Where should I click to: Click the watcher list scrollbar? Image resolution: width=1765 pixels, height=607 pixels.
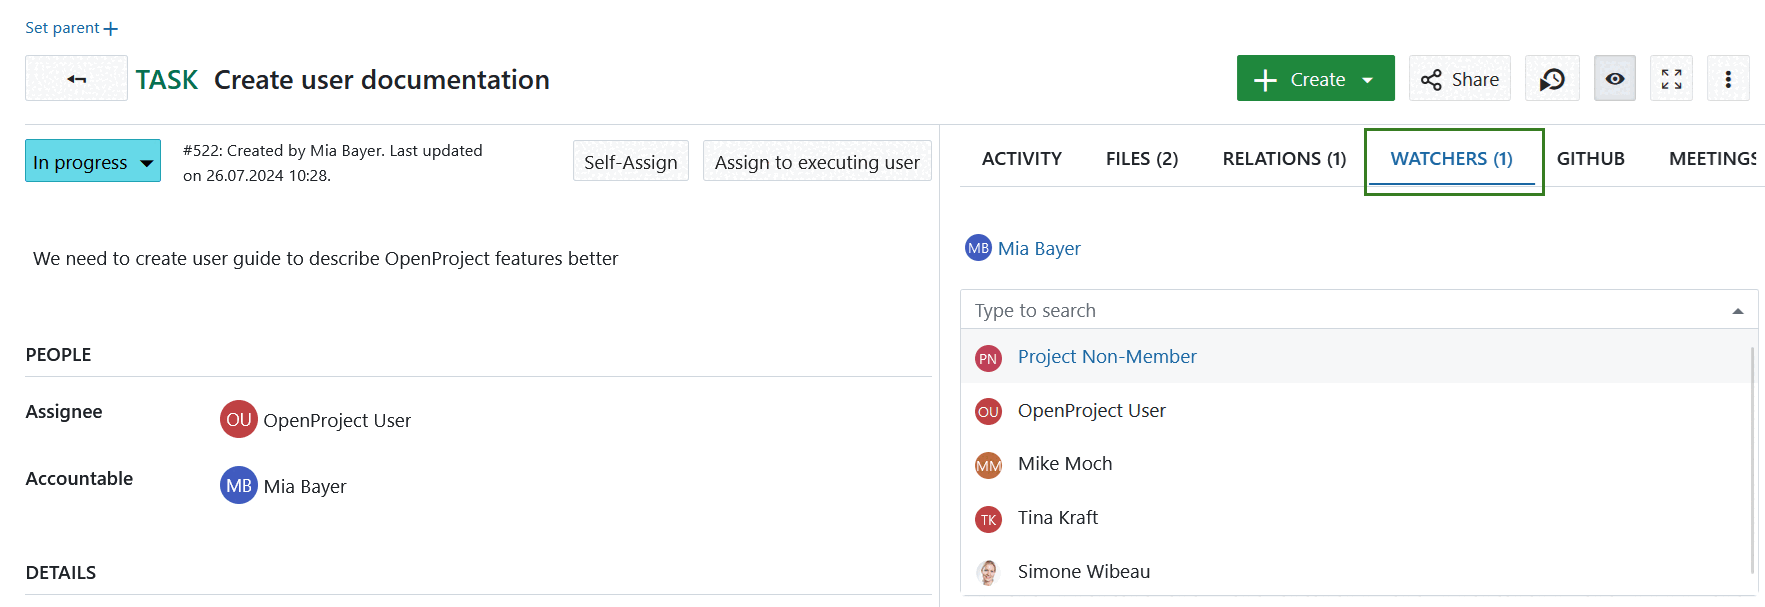pyautogui.click(x=1752, y=460)
